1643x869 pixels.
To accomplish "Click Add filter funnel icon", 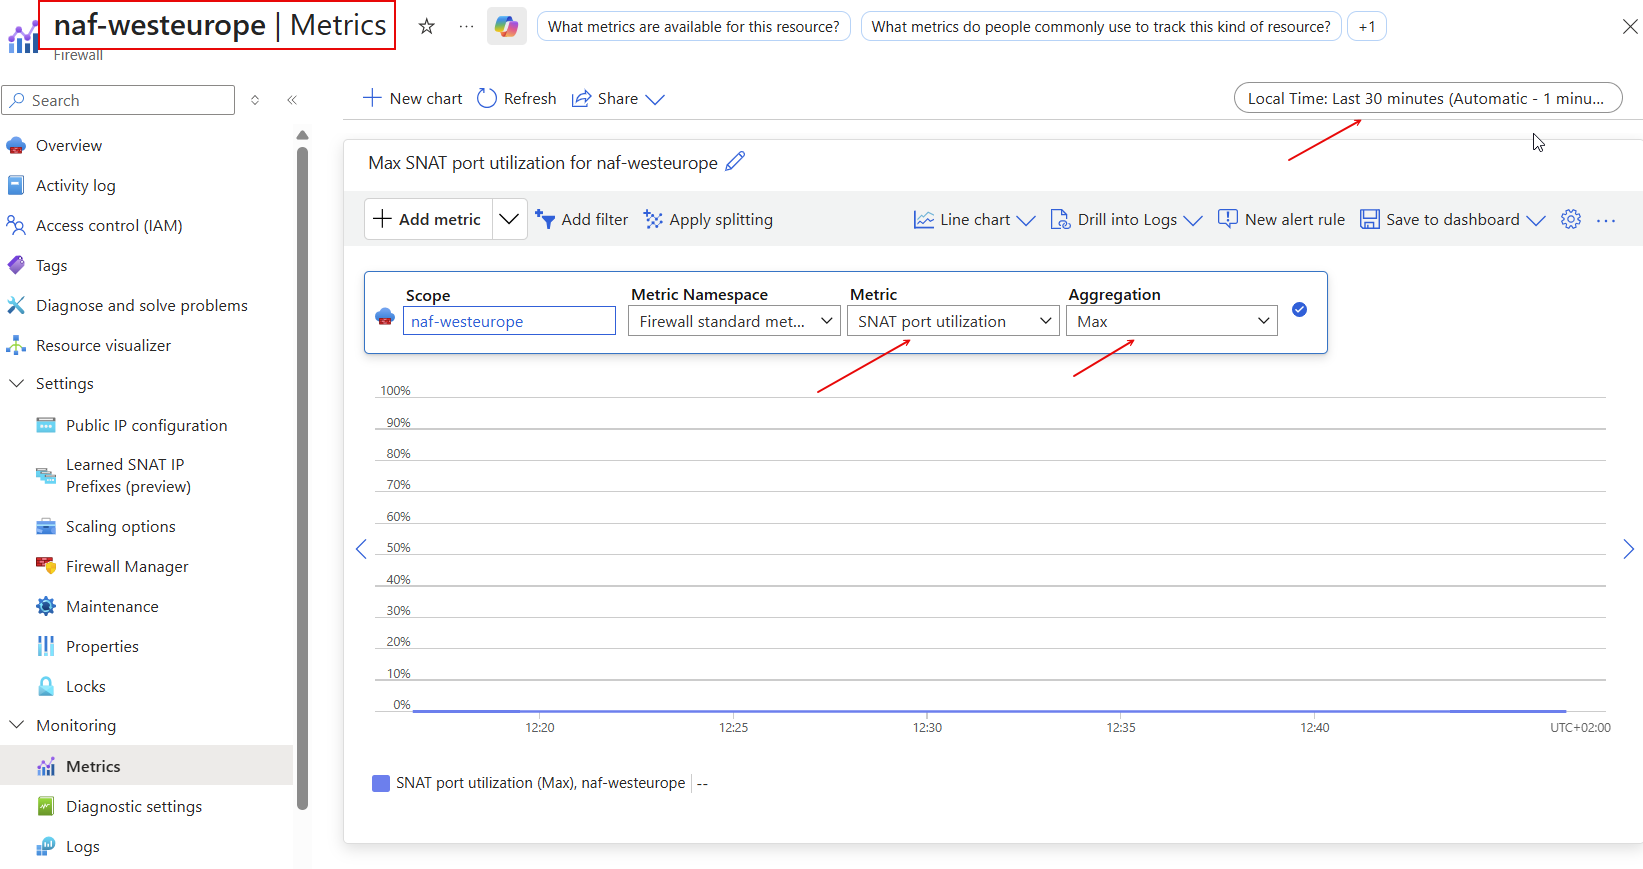I will (x=545, y=220).
